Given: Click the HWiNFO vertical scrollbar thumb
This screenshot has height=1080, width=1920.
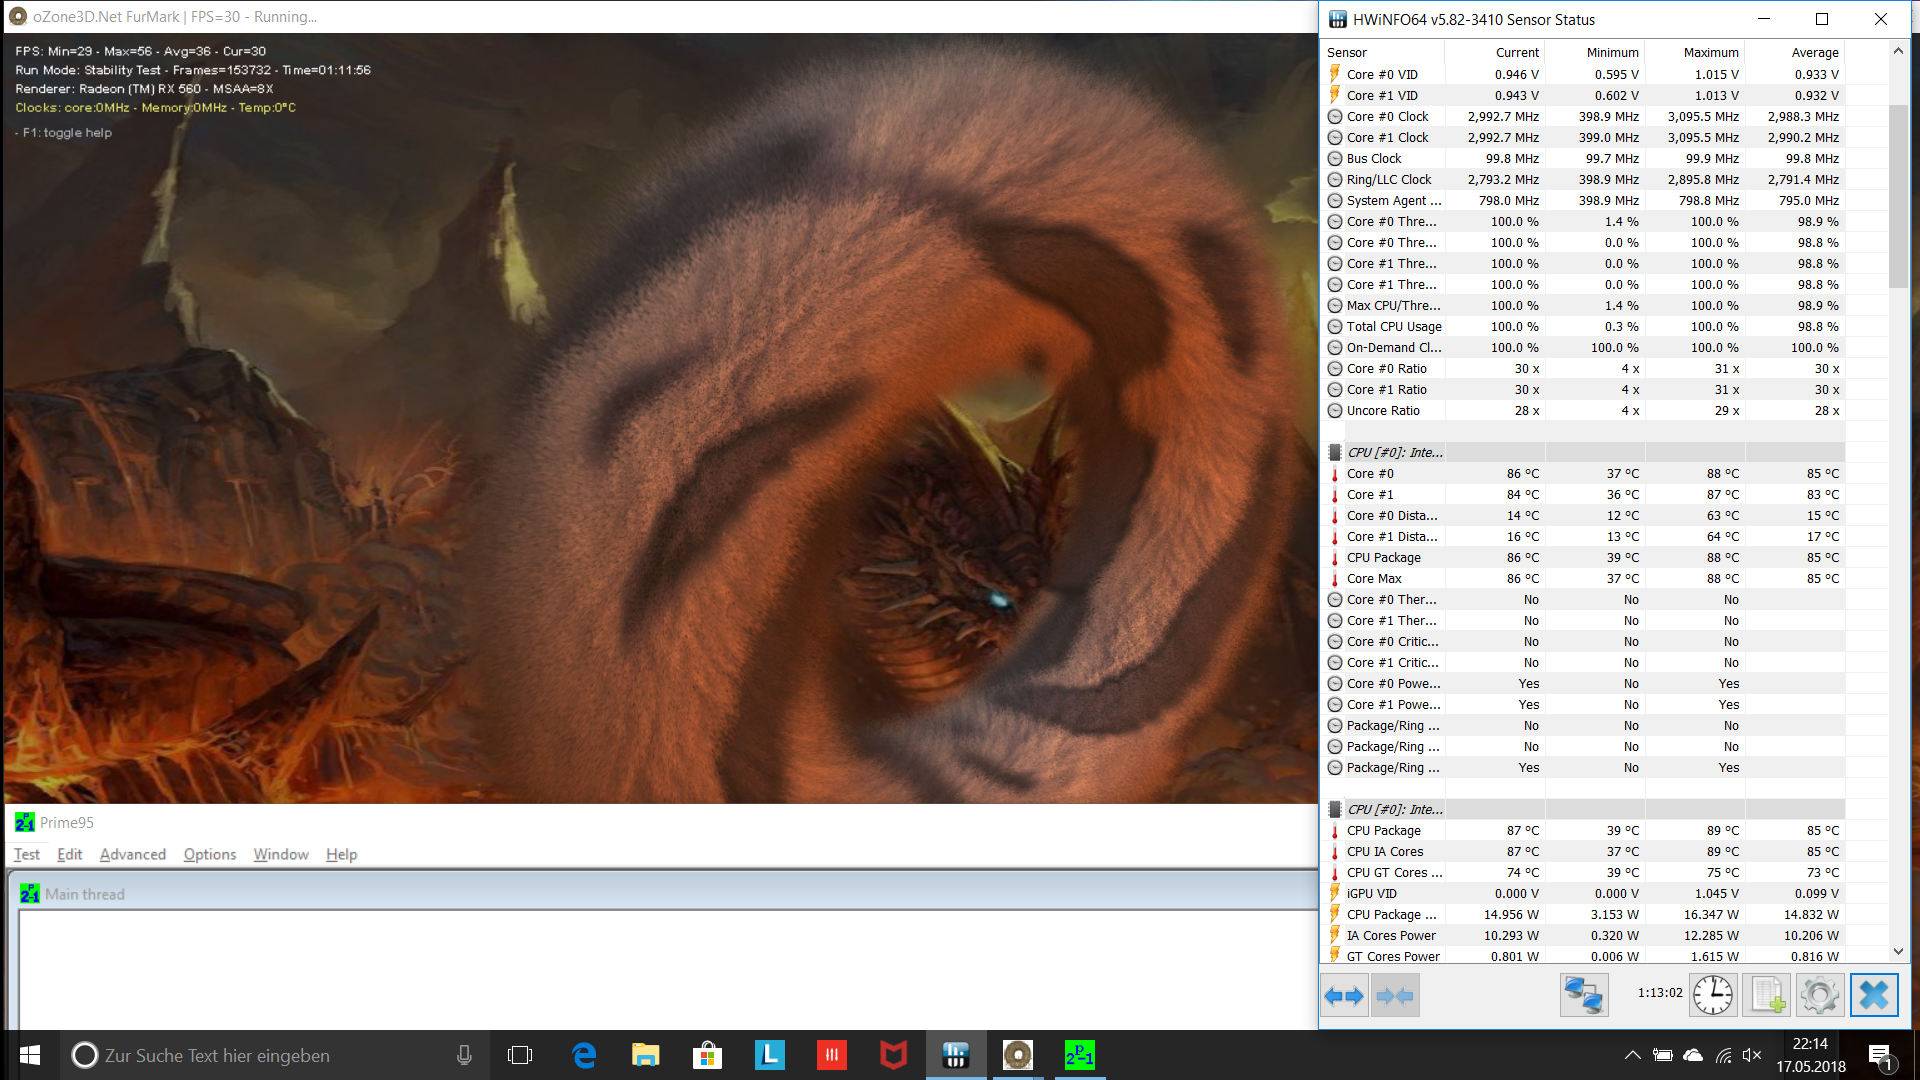Looking at the screenshot, I should pyautogui.click(x=1898, y=195).
